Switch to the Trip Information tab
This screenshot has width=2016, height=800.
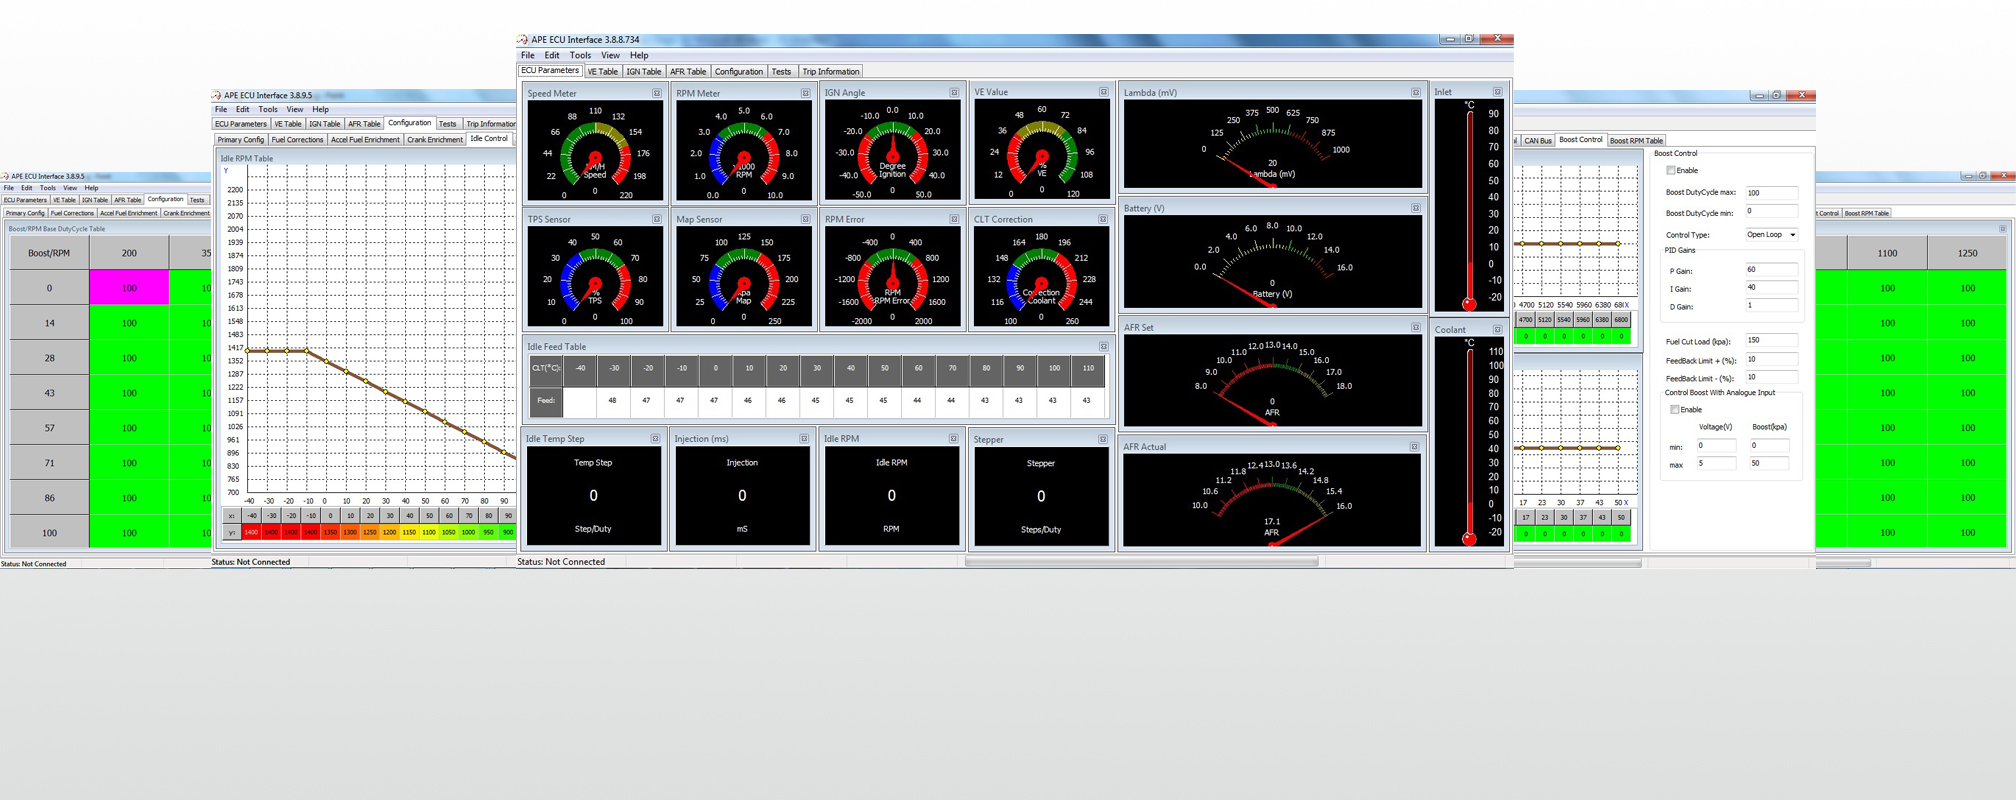(830, 72)
